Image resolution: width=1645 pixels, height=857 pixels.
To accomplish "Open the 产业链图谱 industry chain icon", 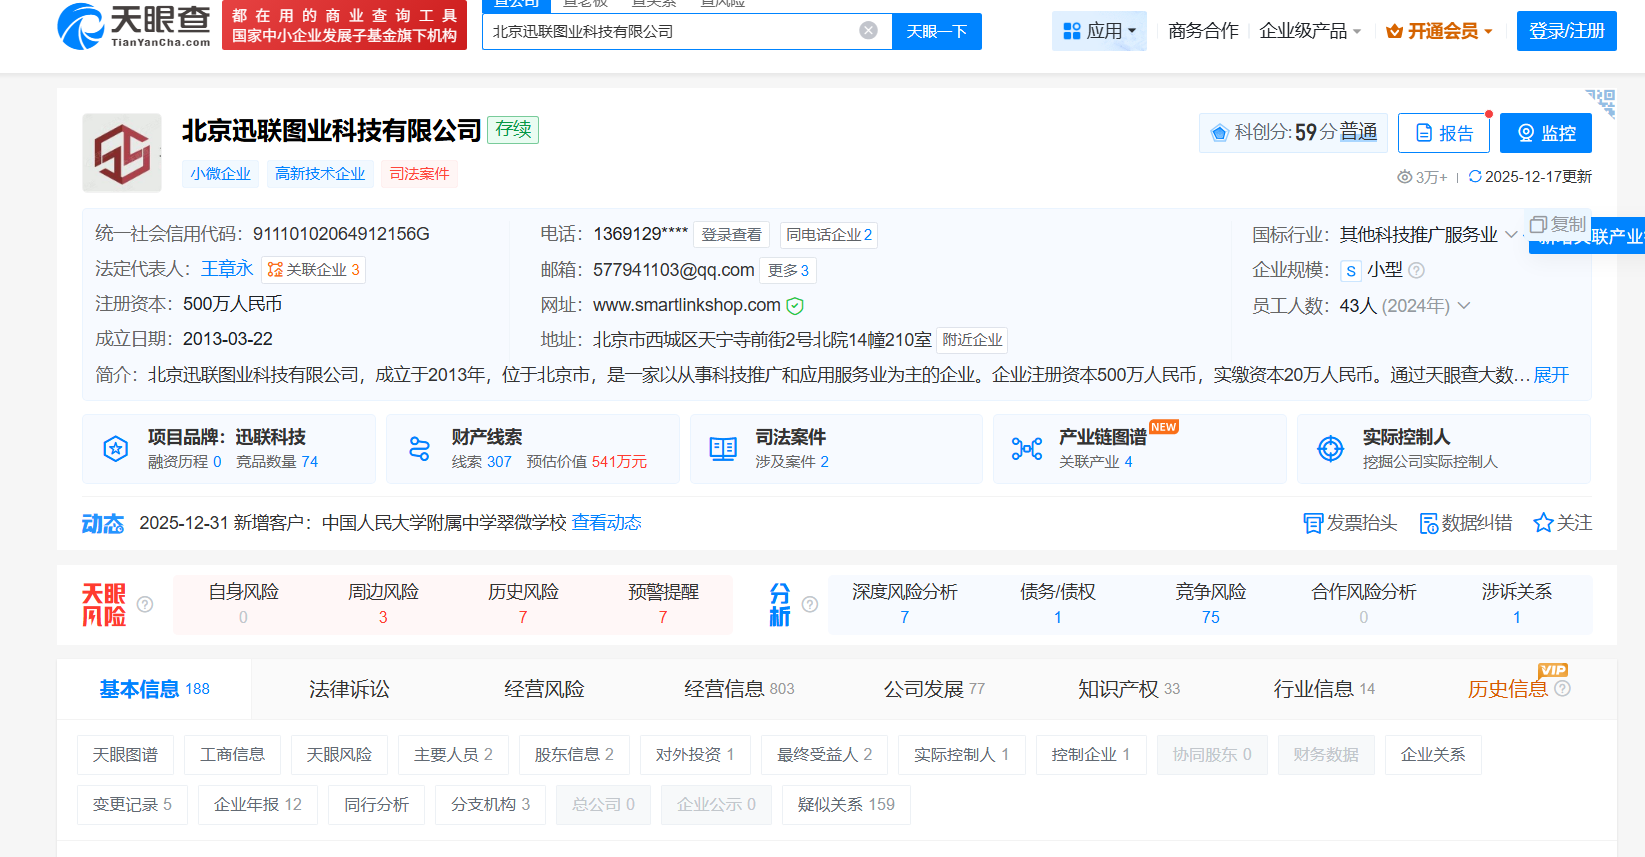I will [x=1027, y=449].
